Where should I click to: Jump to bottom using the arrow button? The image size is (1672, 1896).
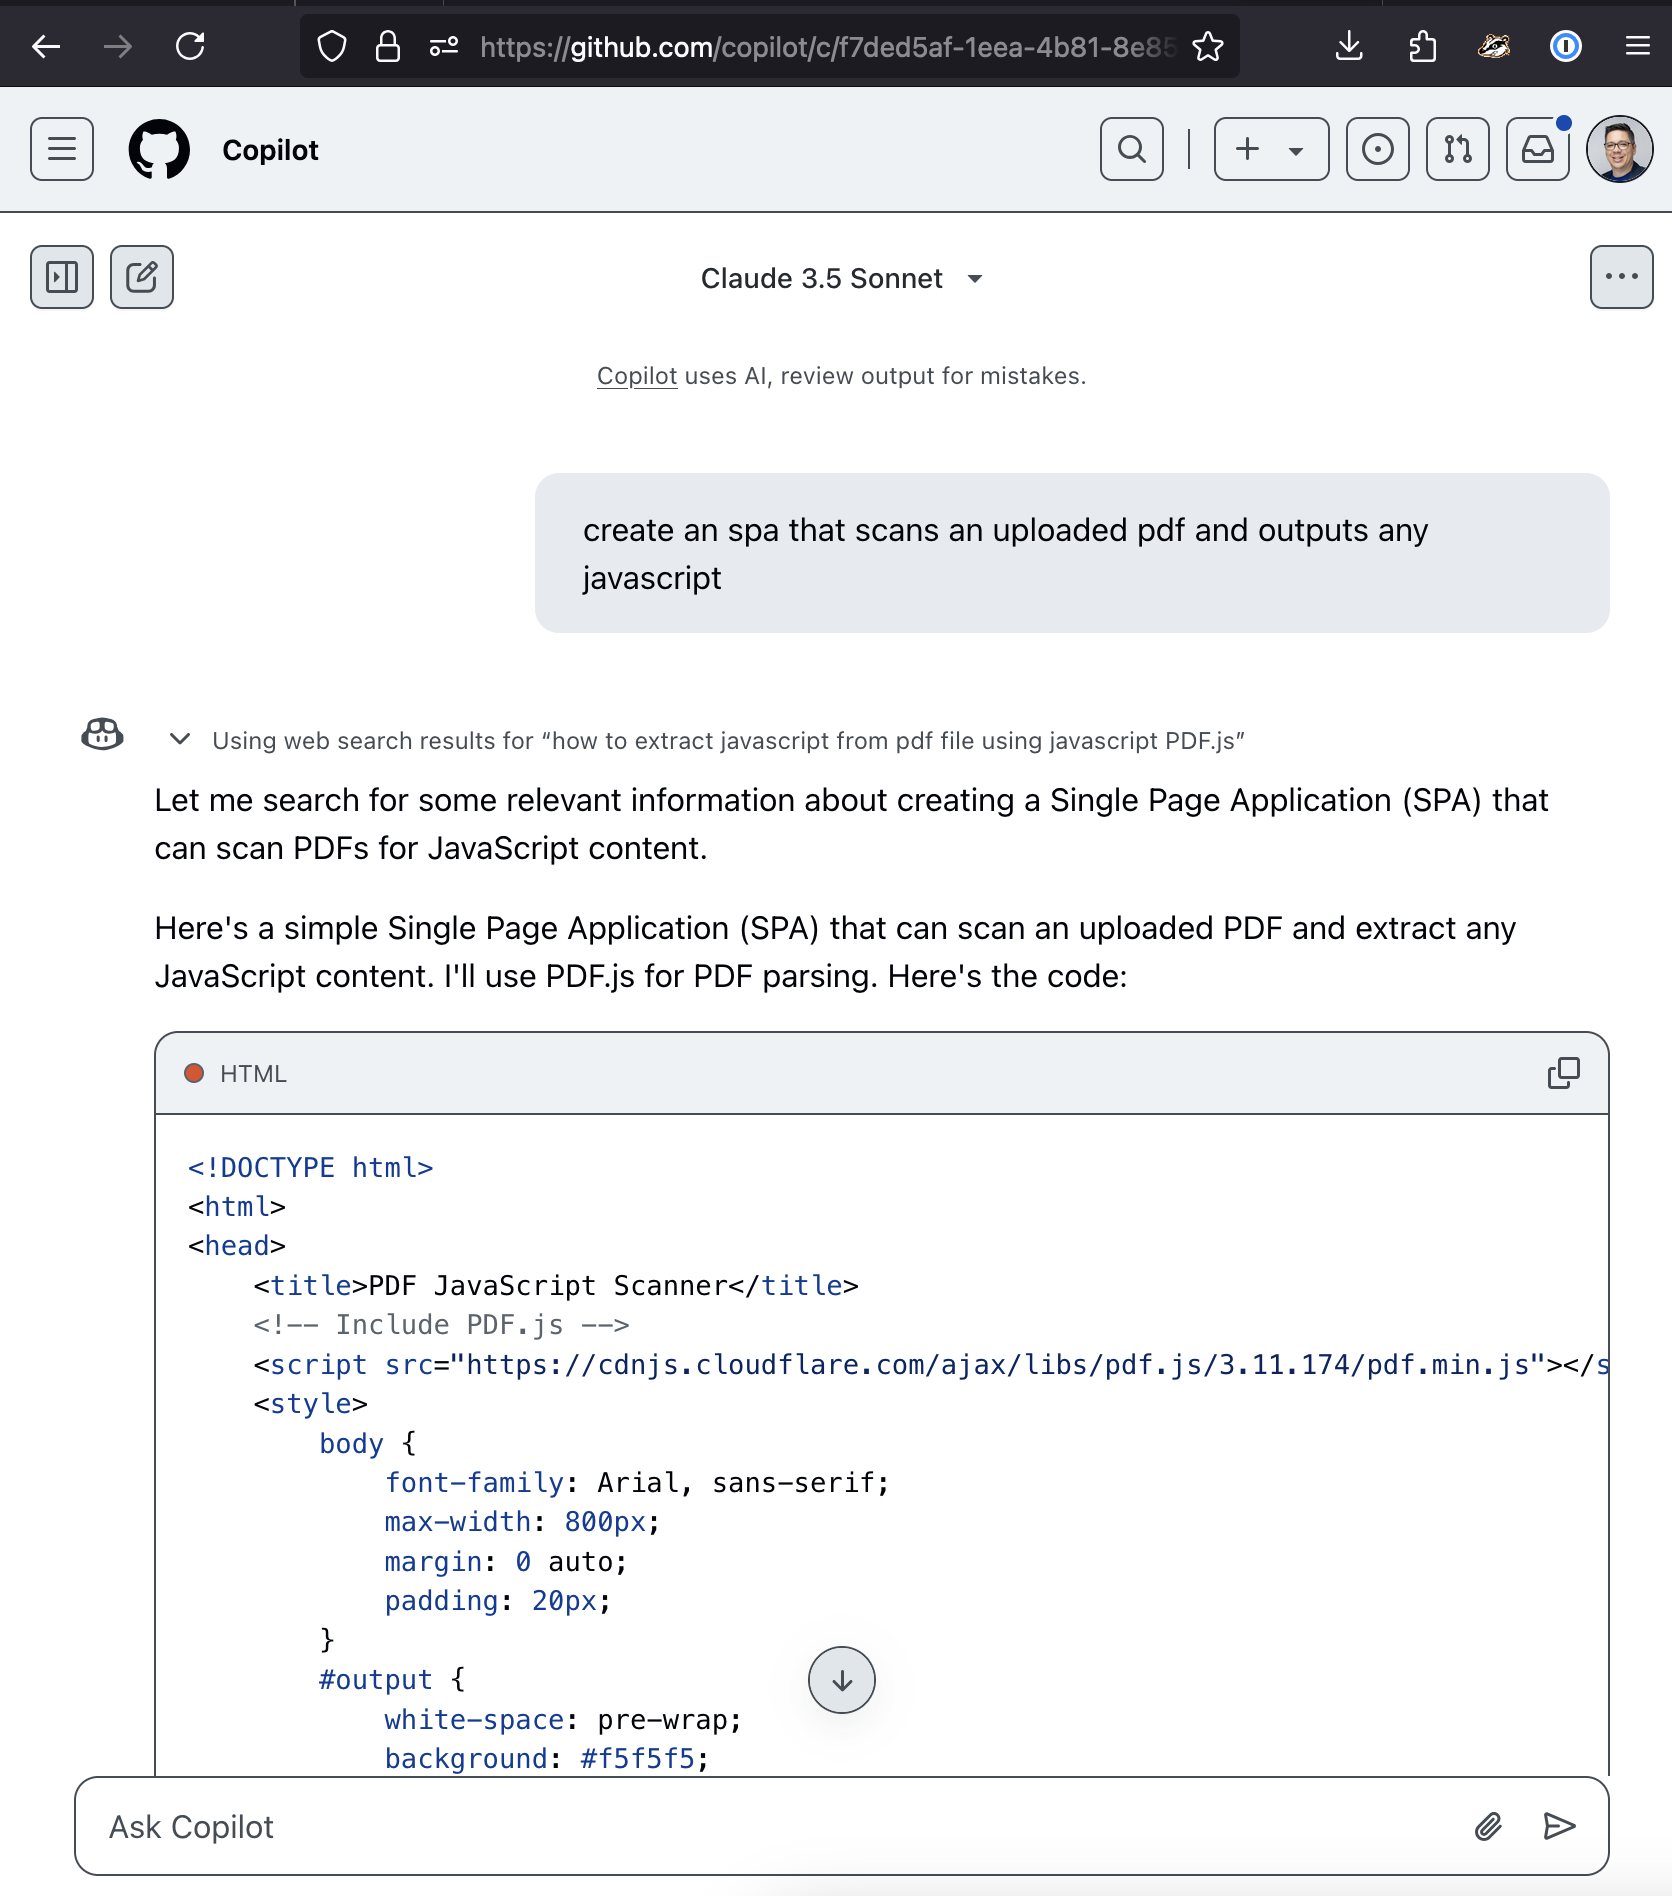[840, 1681]
